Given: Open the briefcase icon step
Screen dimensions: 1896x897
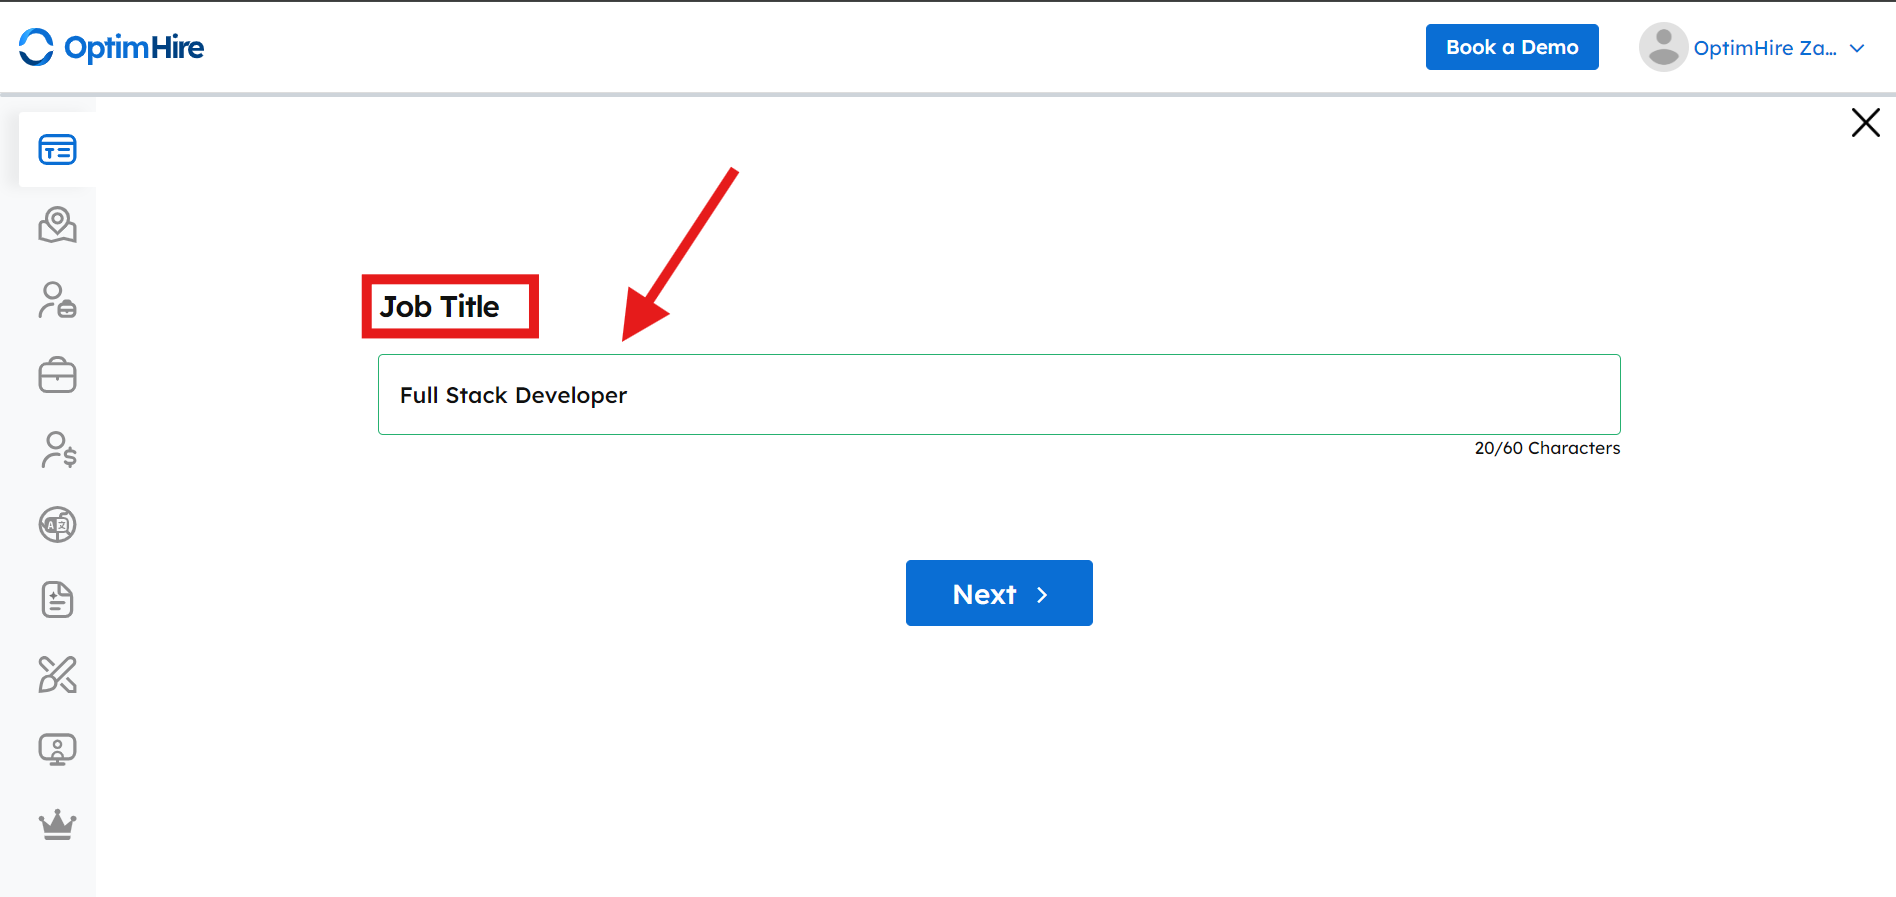Looking at the screenshot, I should point(57,375).
